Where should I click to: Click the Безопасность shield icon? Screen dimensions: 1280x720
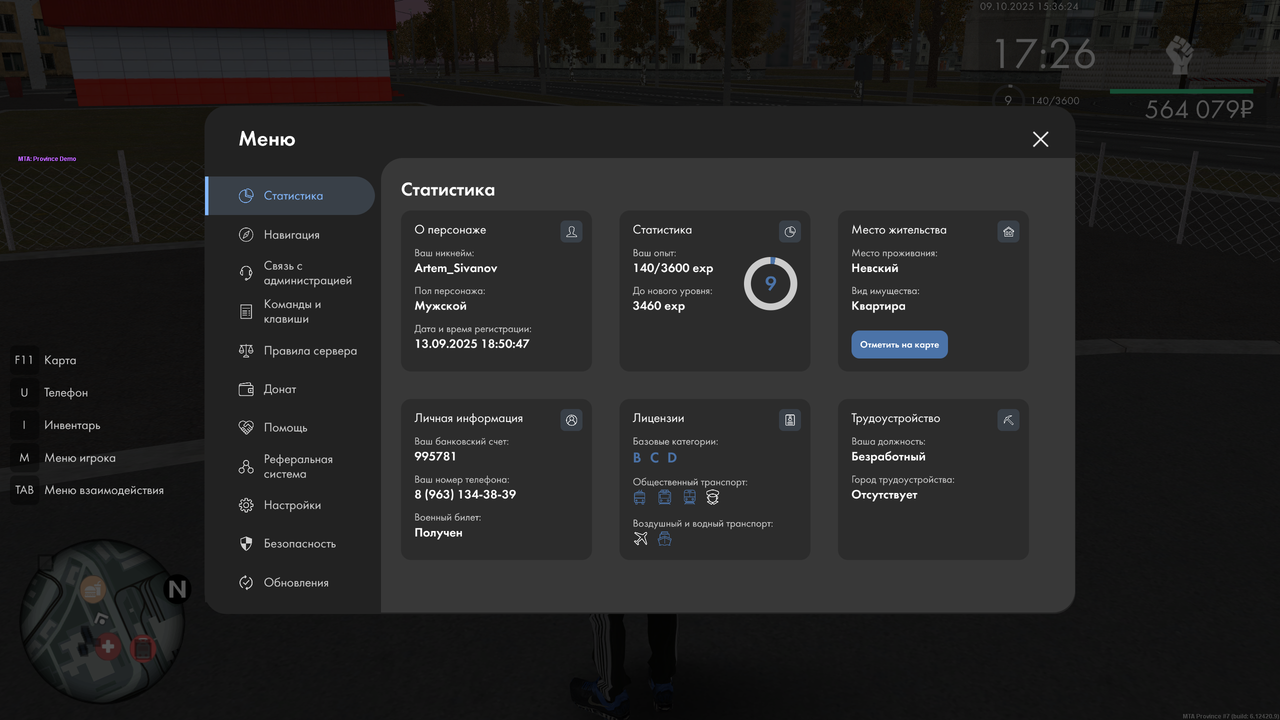[246, 544]
